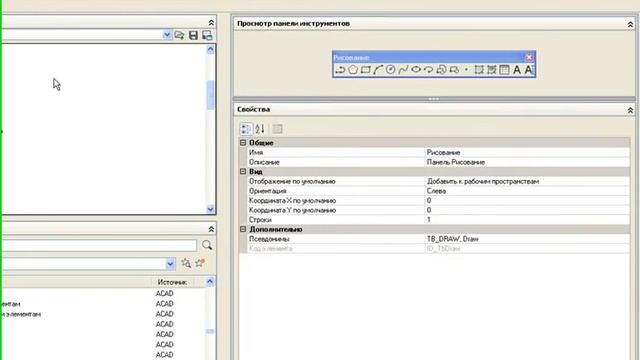
Task: Click the command list scrollbar up arrow
Action: tap(210, 282)
